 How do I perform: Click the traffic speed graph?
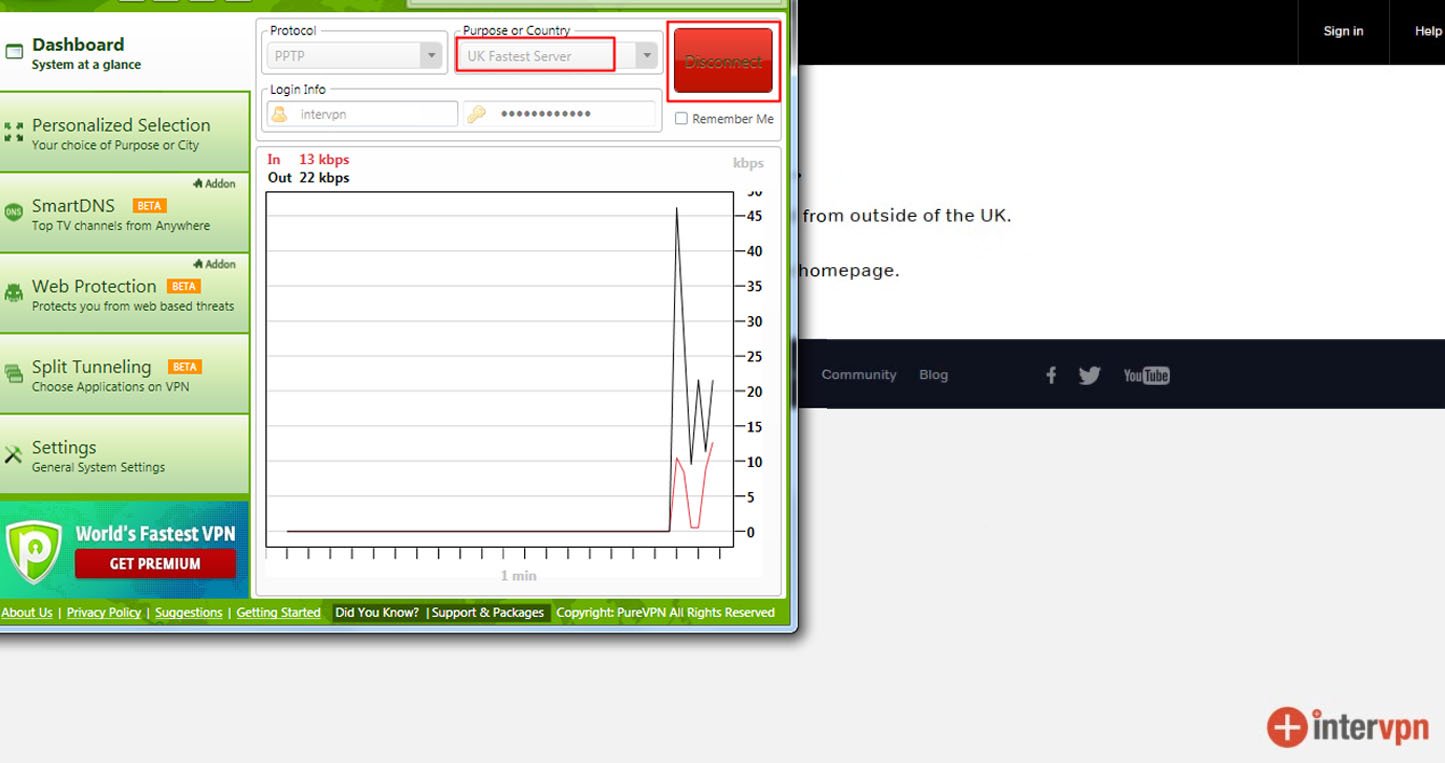coord(500,369)
